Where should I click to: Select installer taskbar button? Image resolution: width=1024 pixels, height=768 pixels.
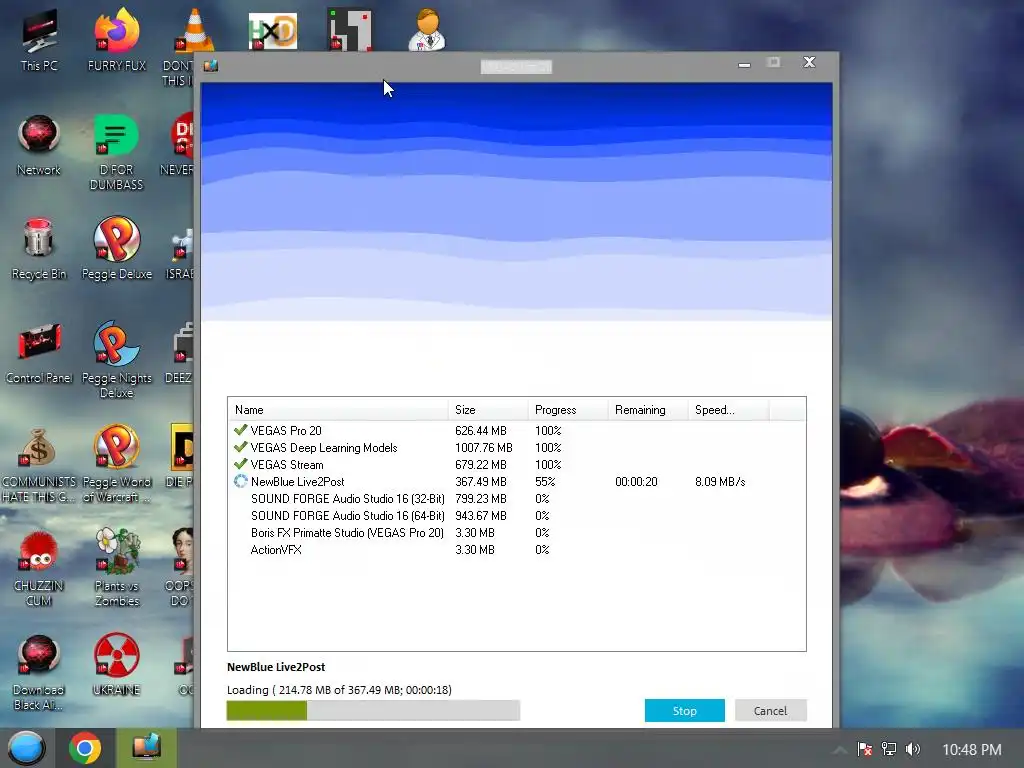click(146, 748)
